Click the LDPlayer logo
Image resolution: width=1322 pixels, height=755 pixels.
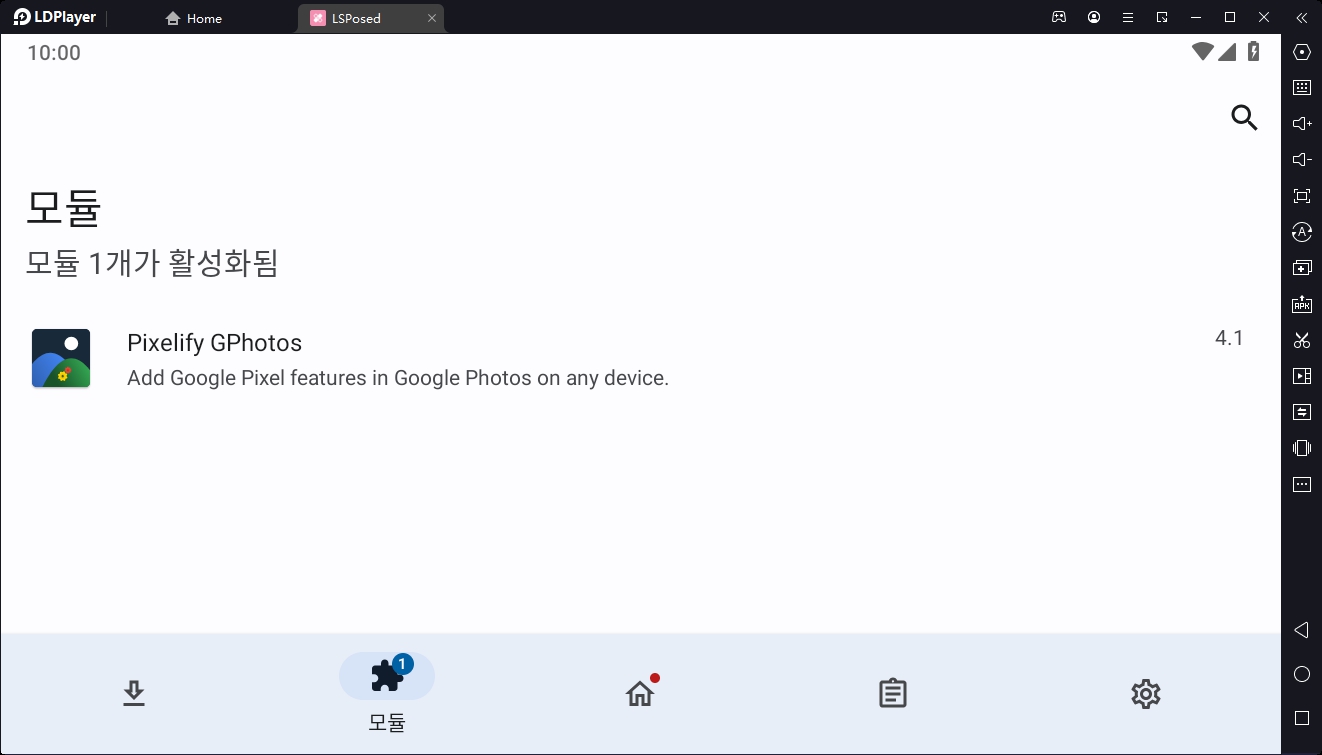(x=55, y=17)
